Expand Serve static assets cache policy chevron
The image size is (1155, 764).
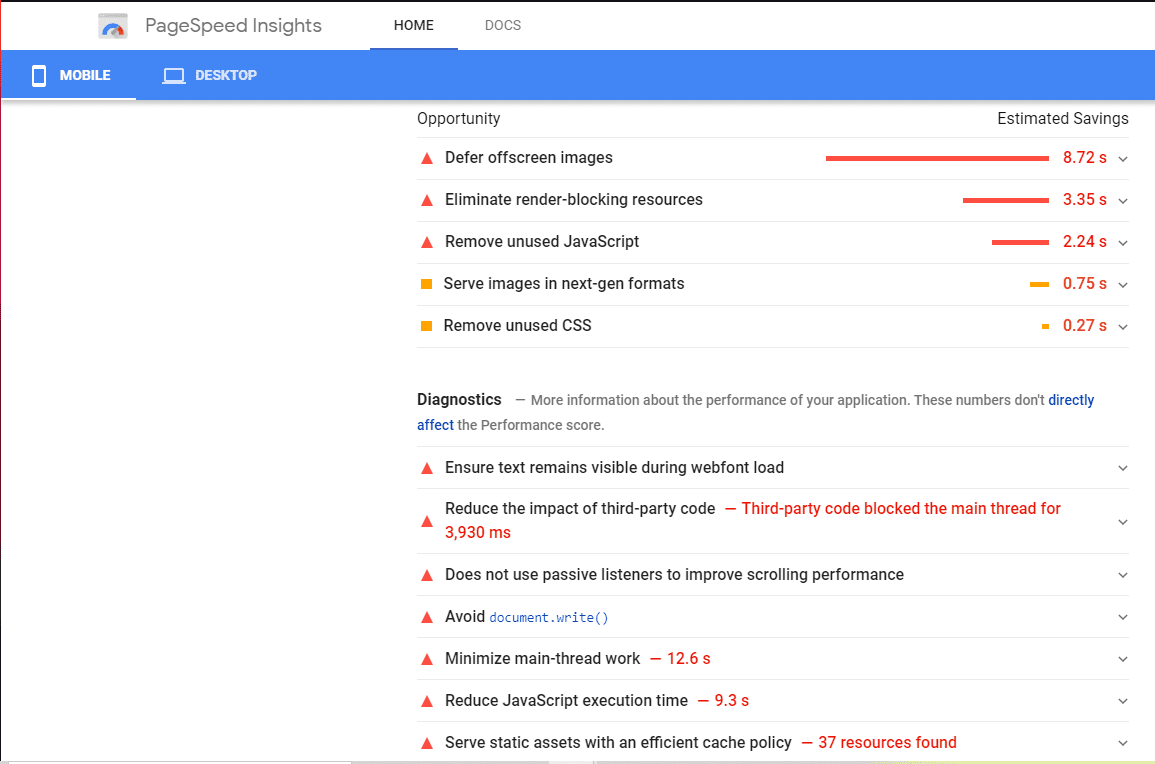coord(1123,743)
